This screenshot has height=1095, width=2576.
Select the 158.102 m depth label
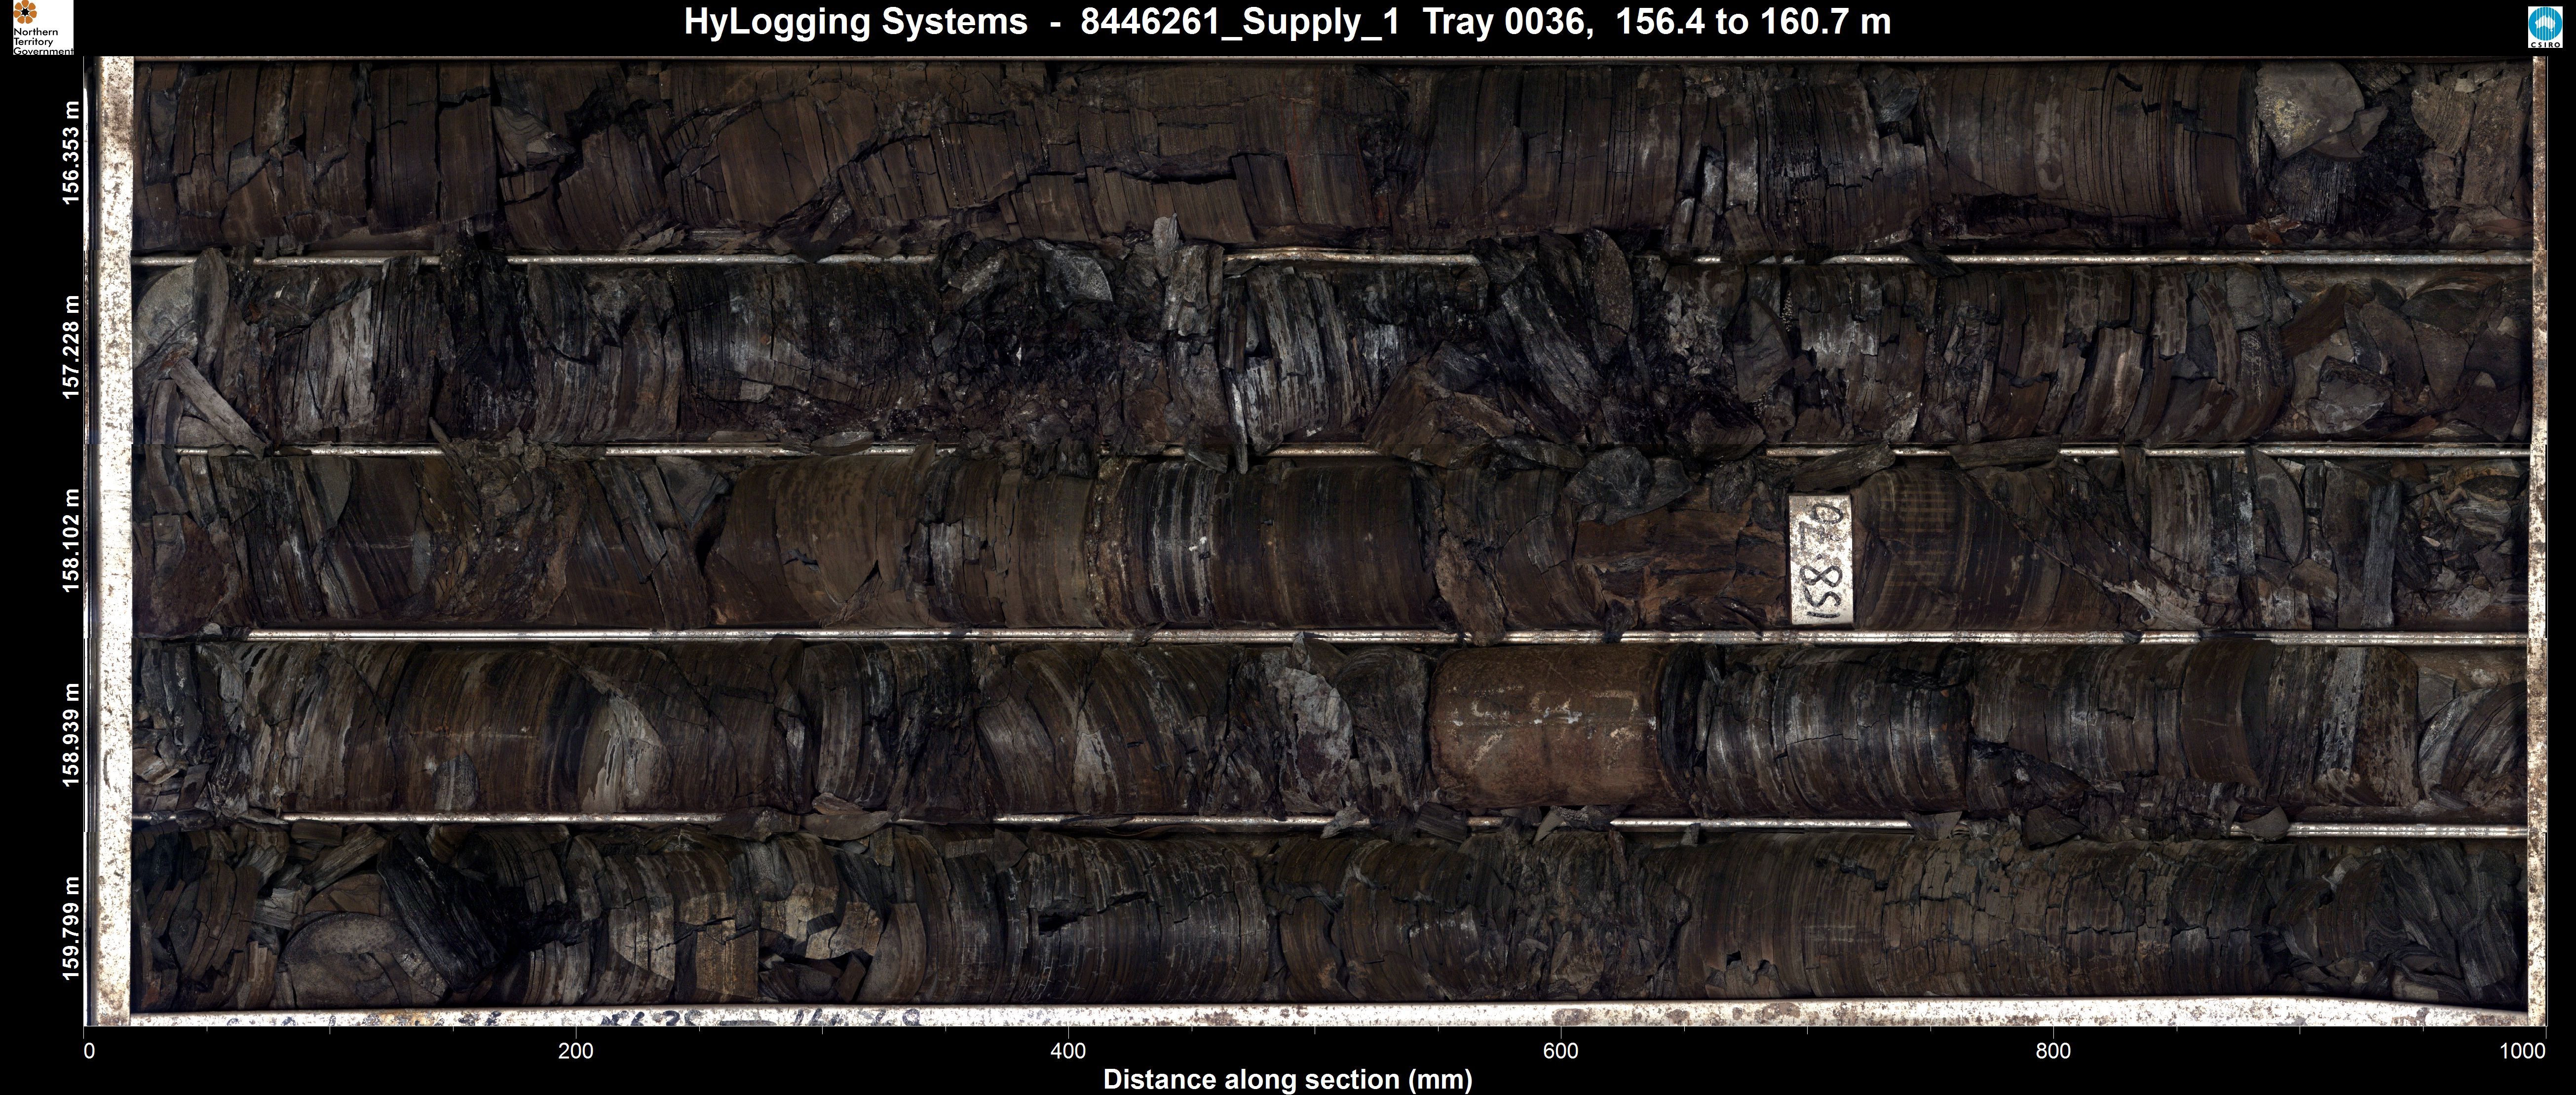pos(71,541)
